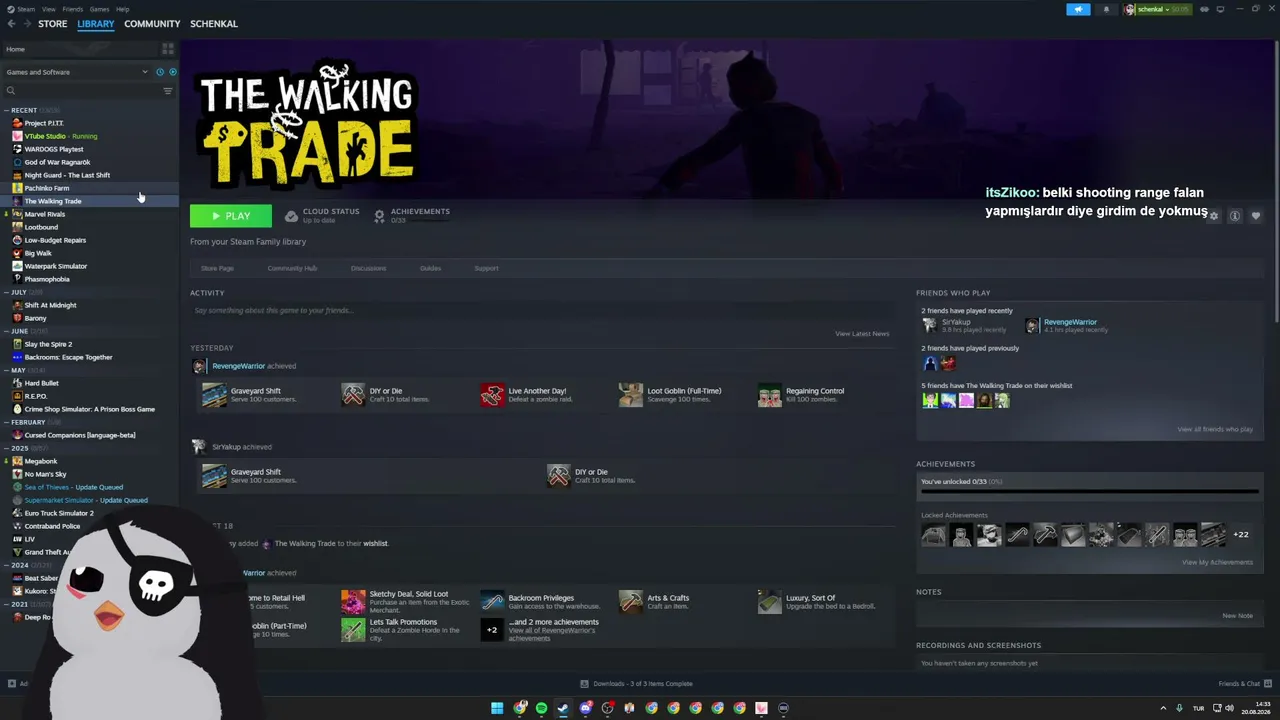Show the +22 more locked achievements
Image resolution: width=1280 pixels, height=720 pixels.
click(x=1241, y=535)
